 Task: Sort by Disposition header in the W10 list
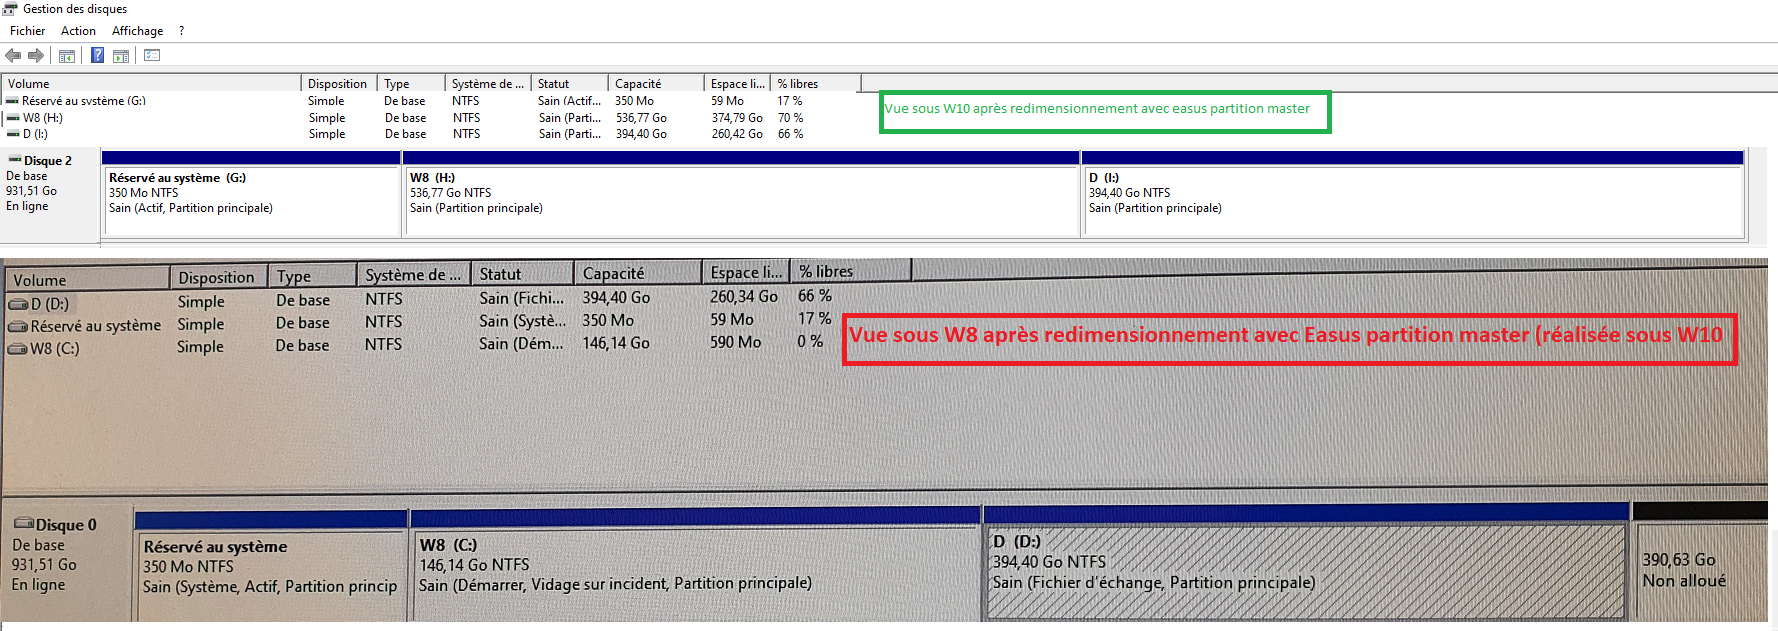pos(339,84)
